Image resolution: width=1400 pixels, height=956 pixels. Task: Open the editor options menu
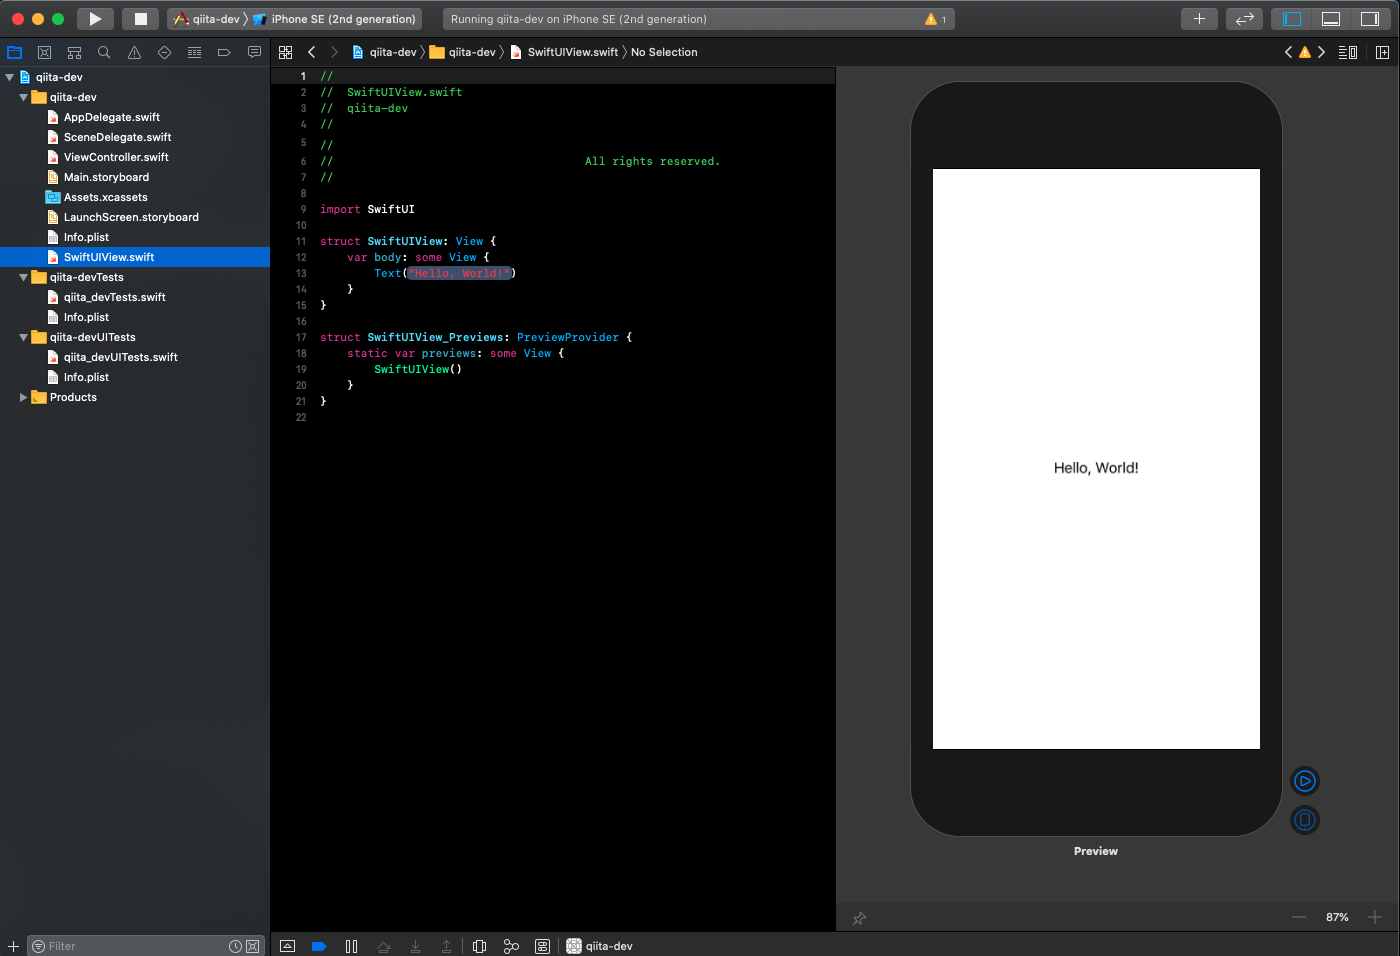coord(1348,52)
